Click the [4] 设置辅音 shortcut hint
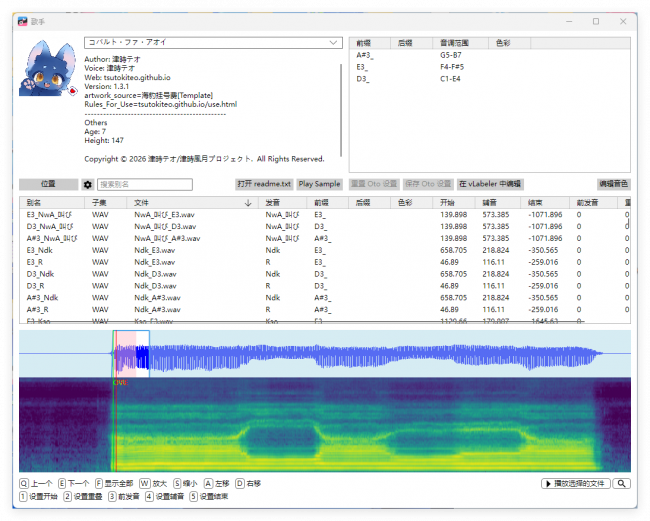Screen dimensions: 650x521 coord(165,497)
